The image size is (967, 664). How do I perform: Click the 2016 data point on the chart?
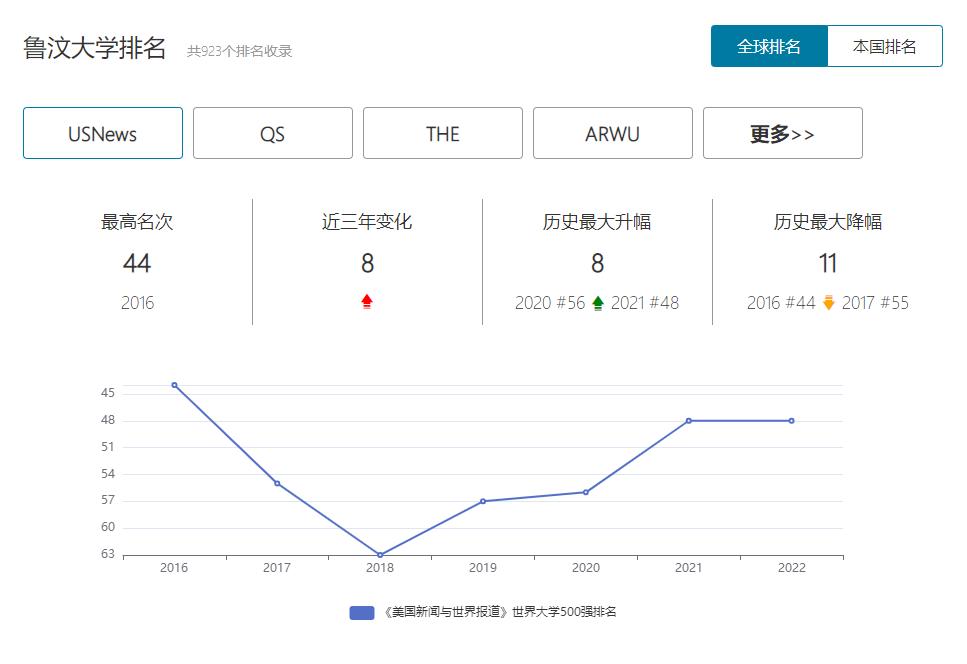tap(176, 383)
